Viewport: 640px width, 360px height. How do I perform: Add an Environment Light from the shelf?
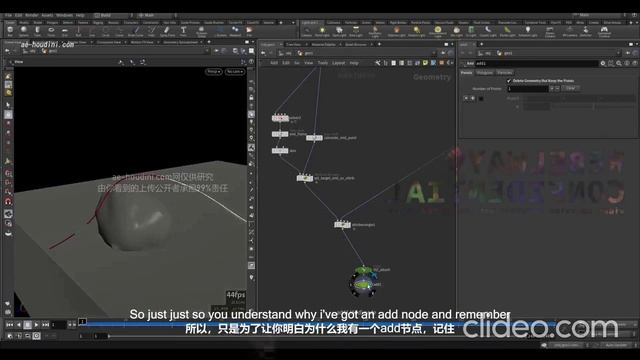click(x=438, y=31)
